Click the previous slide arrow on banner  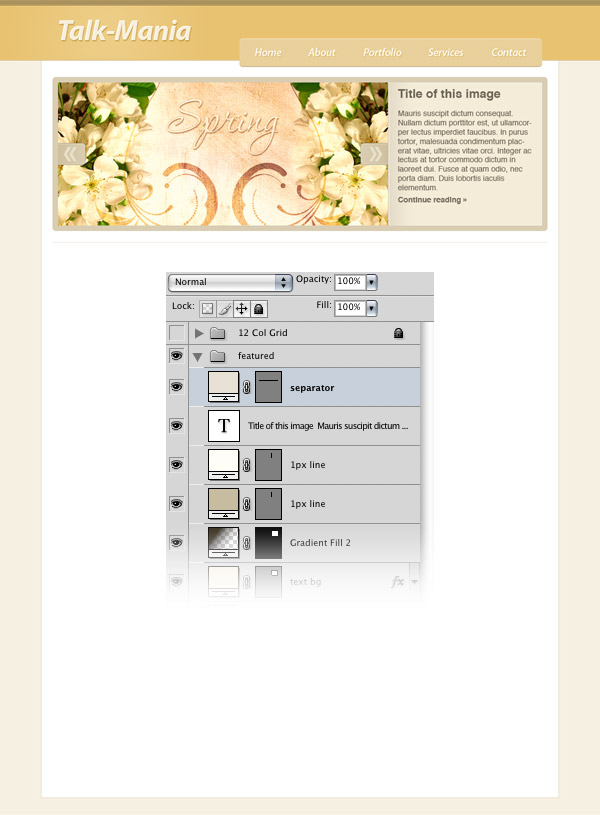click(x=71, y=154)
